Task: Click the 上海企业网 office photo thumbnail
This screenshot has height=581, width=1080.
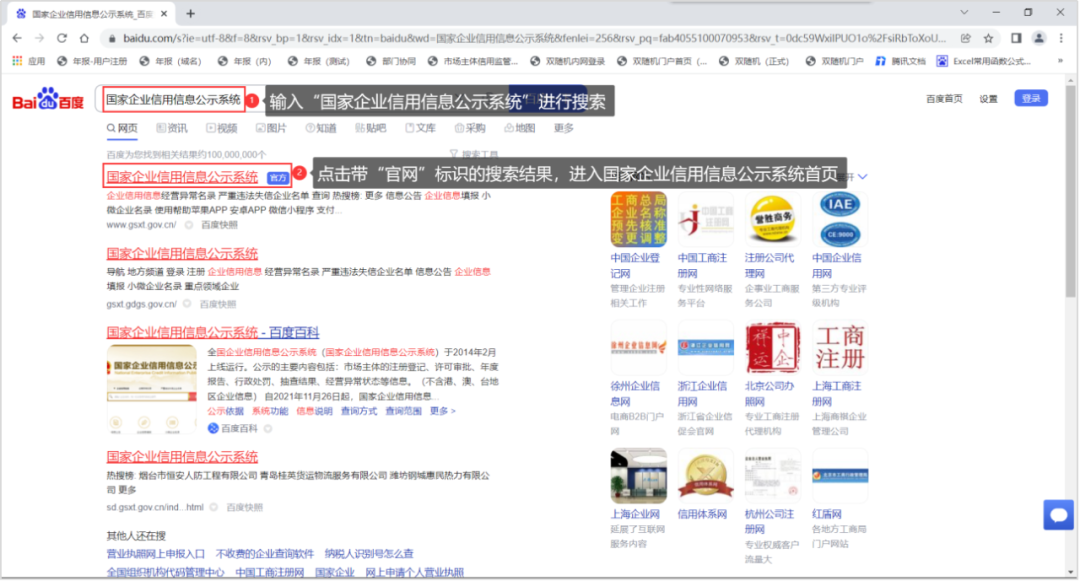Action: point(638,476)
